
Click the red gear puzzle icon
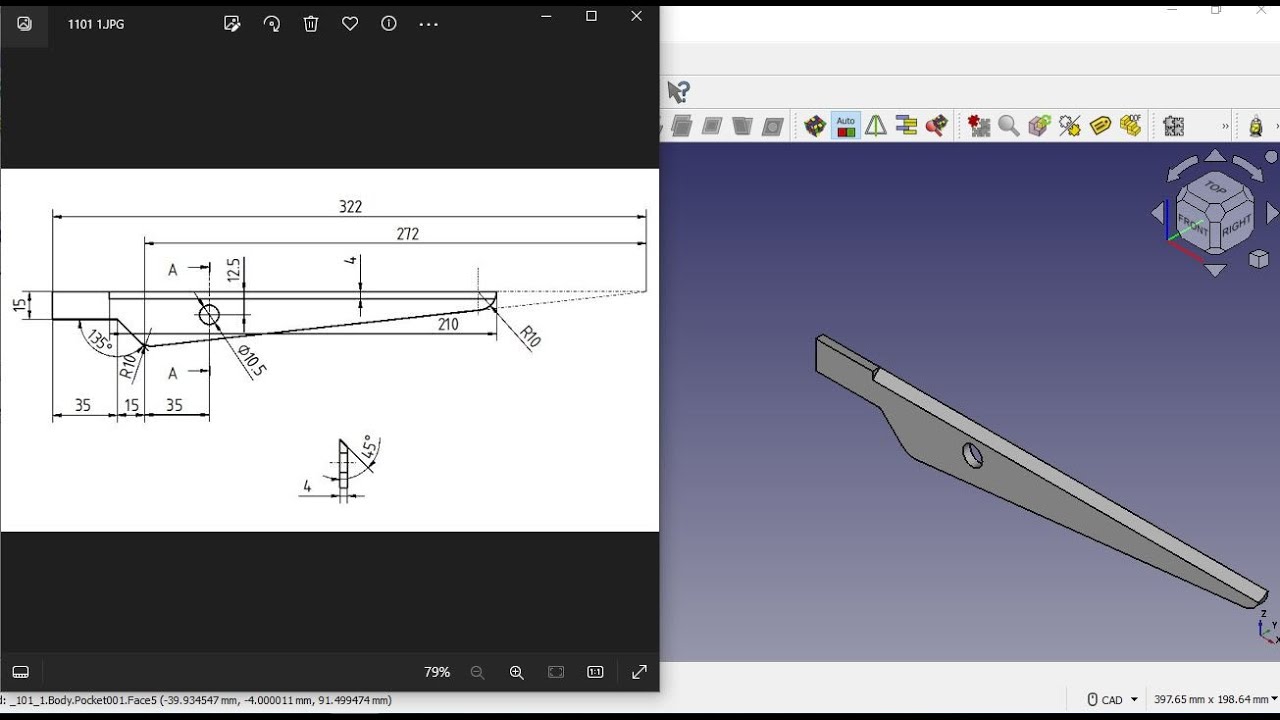[978, 126]
